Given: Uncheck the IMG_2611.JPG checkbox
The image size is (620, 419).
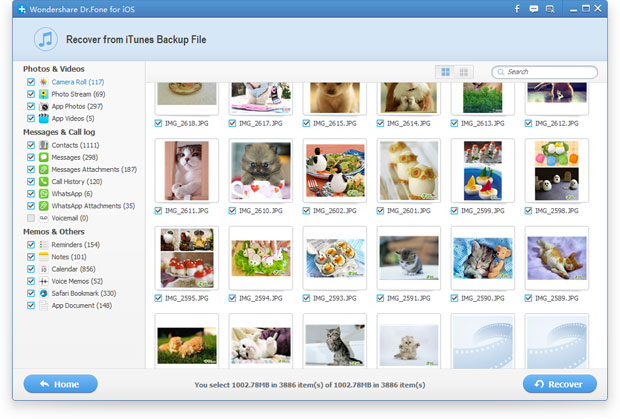Looking at the screenshot, I should point(158,211).
